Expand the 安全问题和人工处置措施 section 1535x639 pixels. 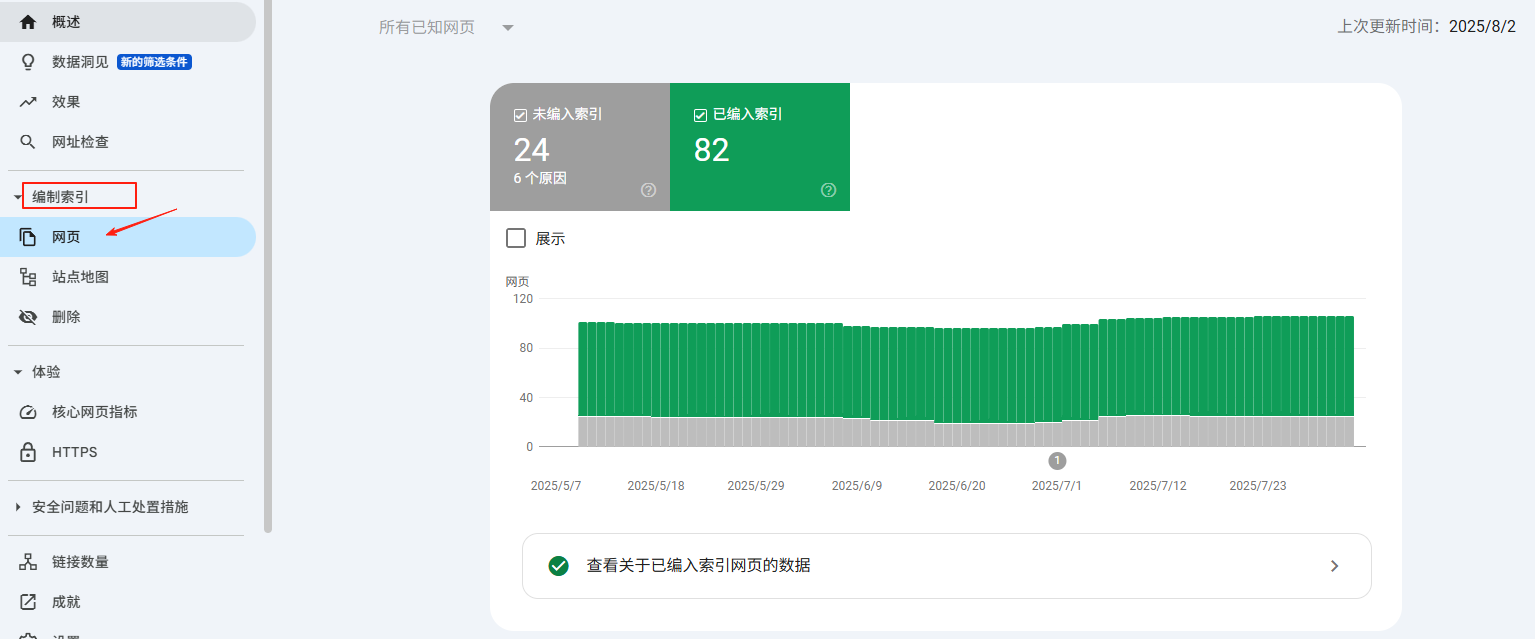click(x=18, y=507)
